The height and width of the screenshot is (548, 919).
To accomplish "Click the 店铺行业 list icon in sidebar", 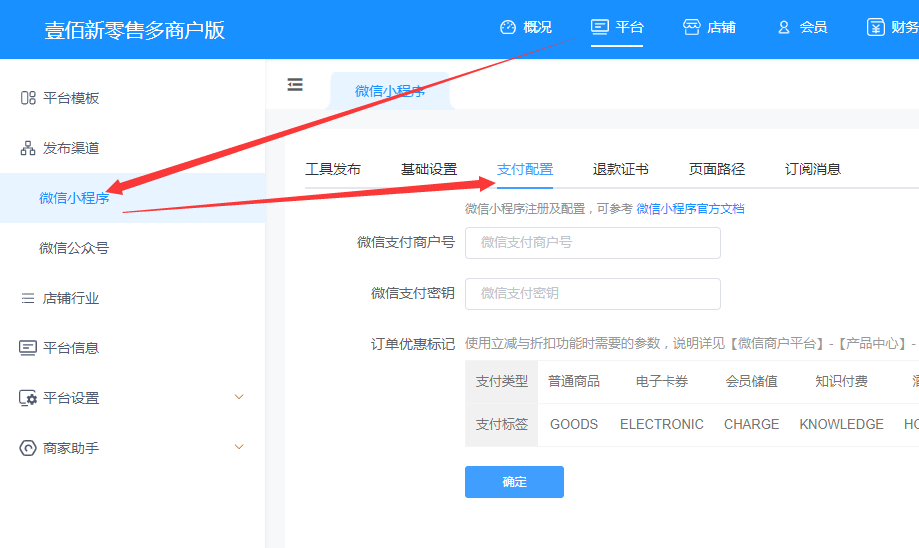I will pos(28,298).
